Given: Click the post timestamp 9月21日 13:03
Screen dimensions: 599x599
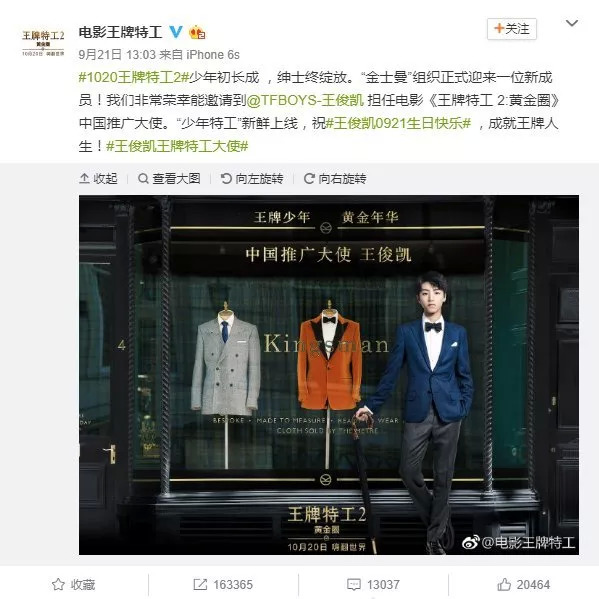Looking at the screenshot, I should tap(117, 55).
